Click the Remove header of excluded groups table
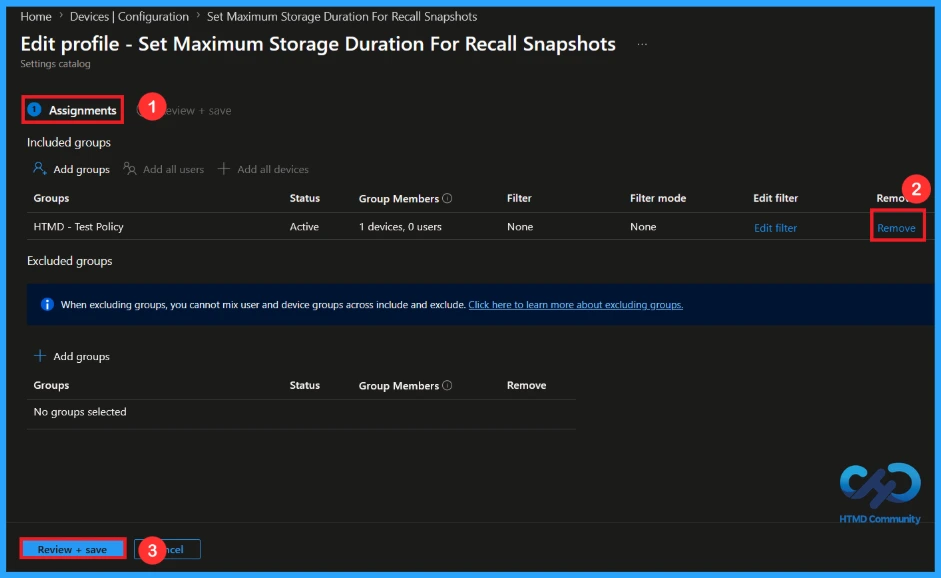The width and height of the screenshot is (941, 578). [526, 385]
